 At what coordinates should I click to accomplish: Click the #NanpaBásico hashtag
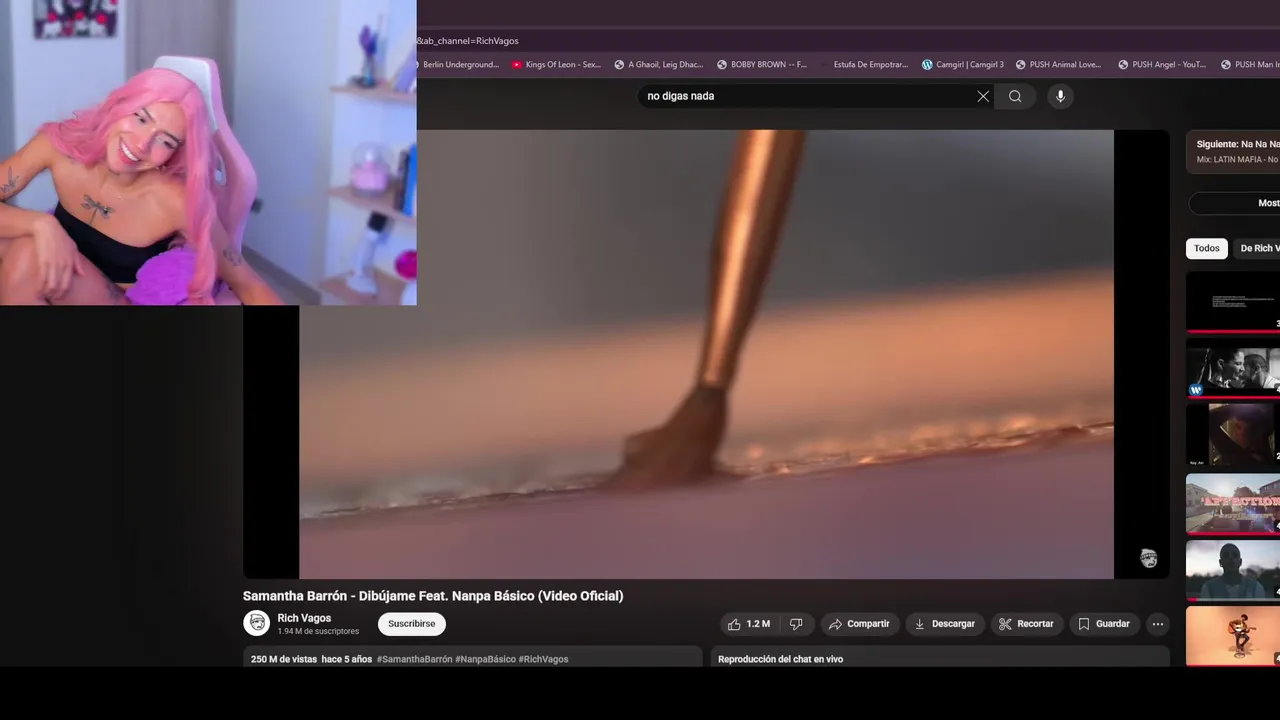point(485,660)
